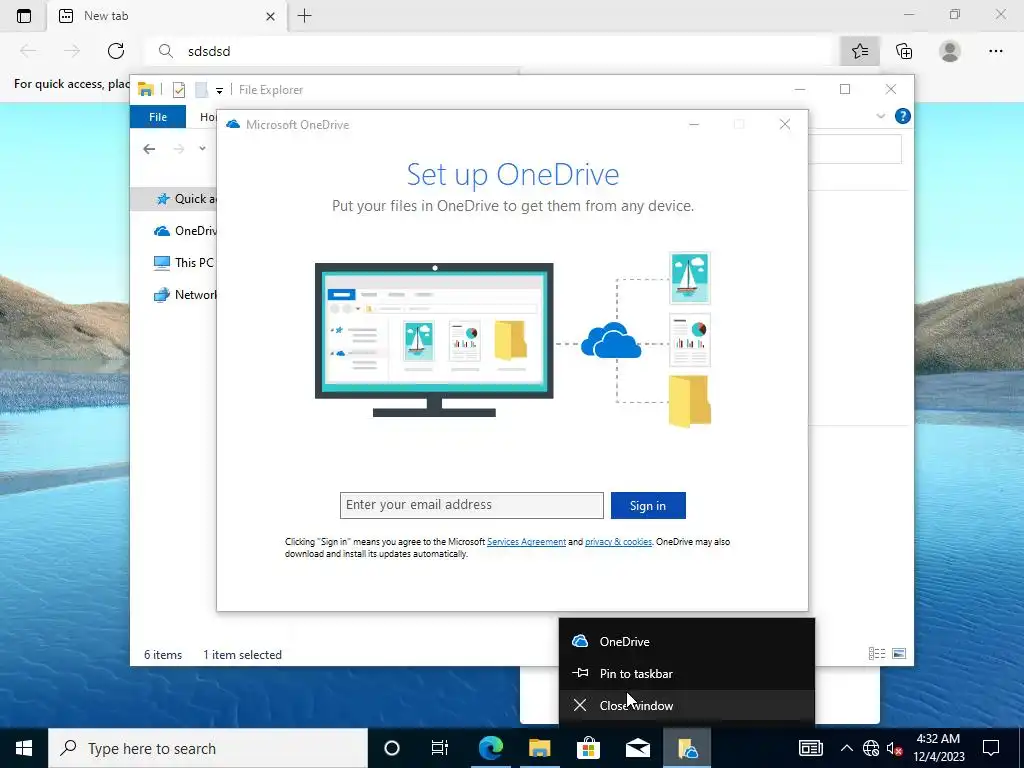Image resolution: width=1024 pixels, height=768 pixels.
Task: Open Microsoft Store from taskbar
Action: 588,748
